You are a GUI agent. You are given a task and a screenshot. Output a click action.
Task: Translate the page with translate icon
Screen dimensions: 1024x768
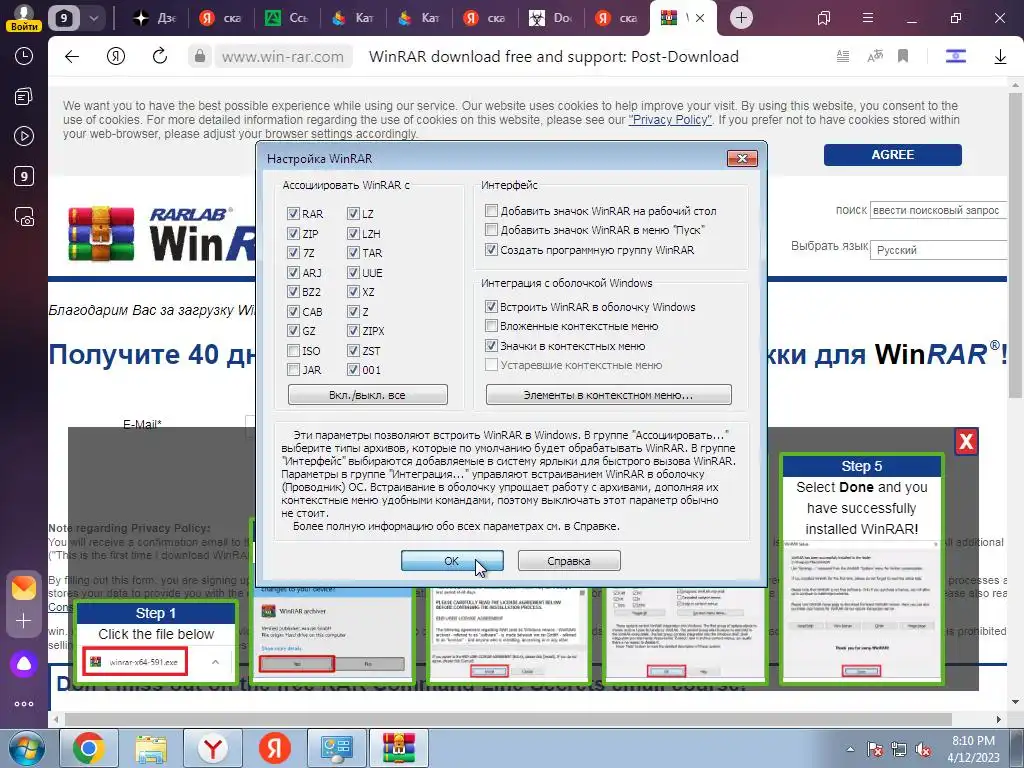tap(875, 57)
